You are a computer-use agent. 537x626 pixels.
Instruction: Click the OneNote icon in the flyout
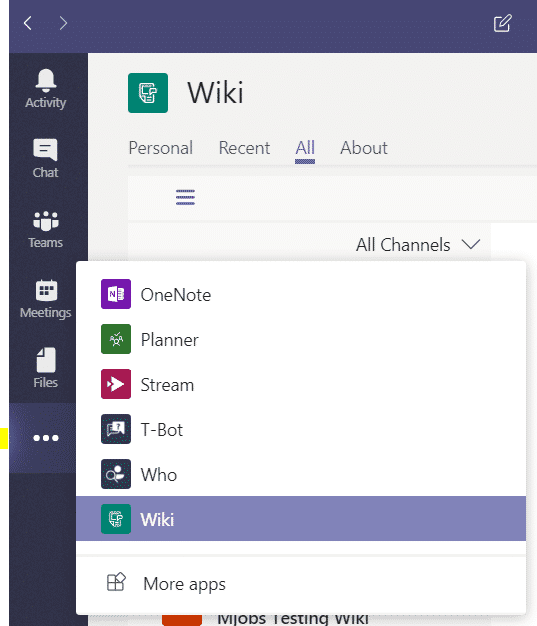[x=116, y=294]
